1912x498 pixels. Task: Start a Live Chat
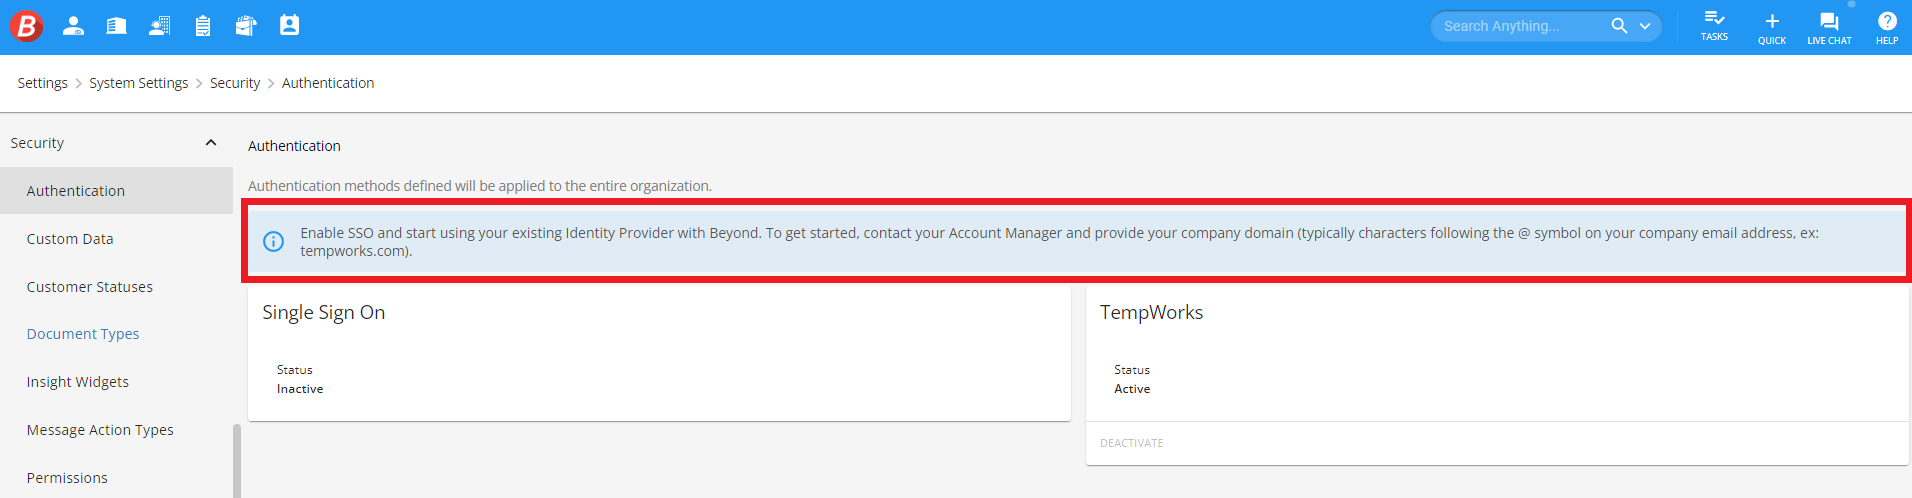click(x=1829, y=28)
